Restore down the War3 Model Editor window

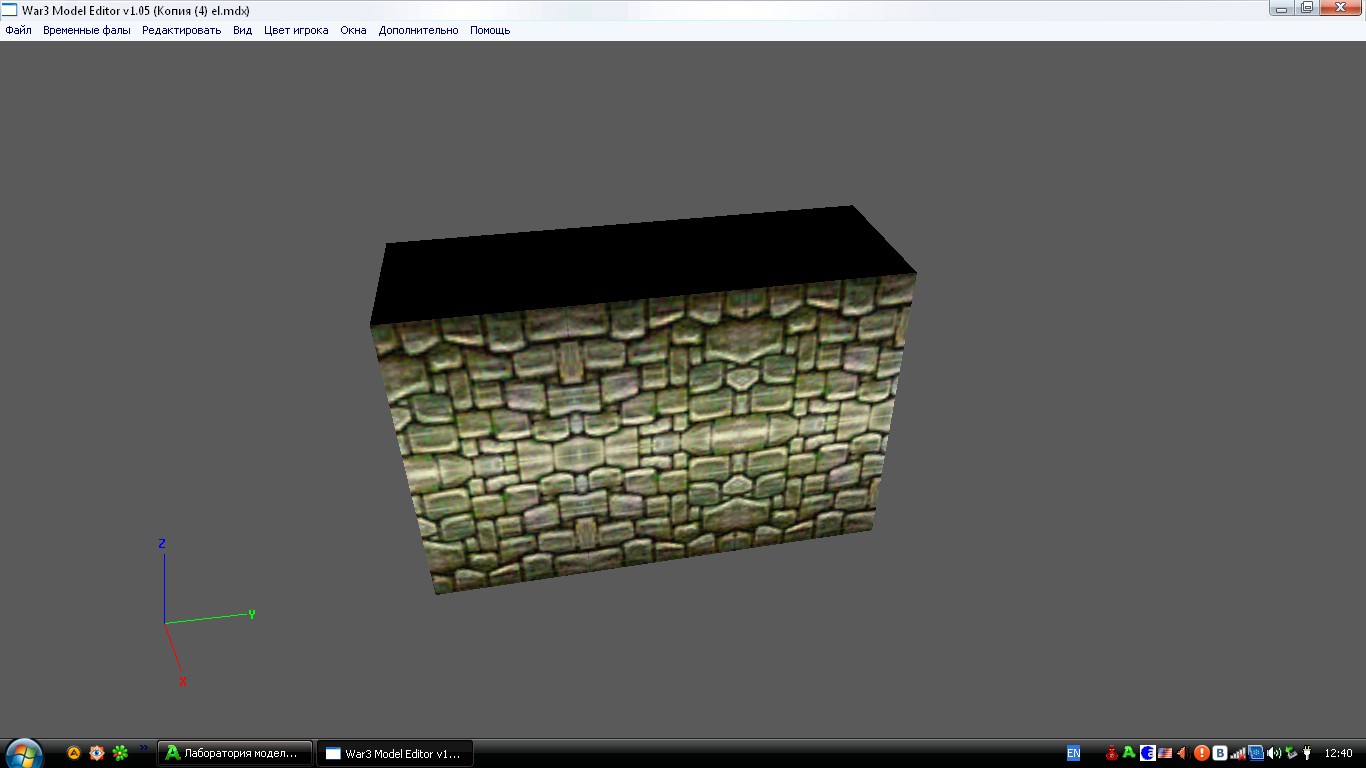click(1306, 8)
